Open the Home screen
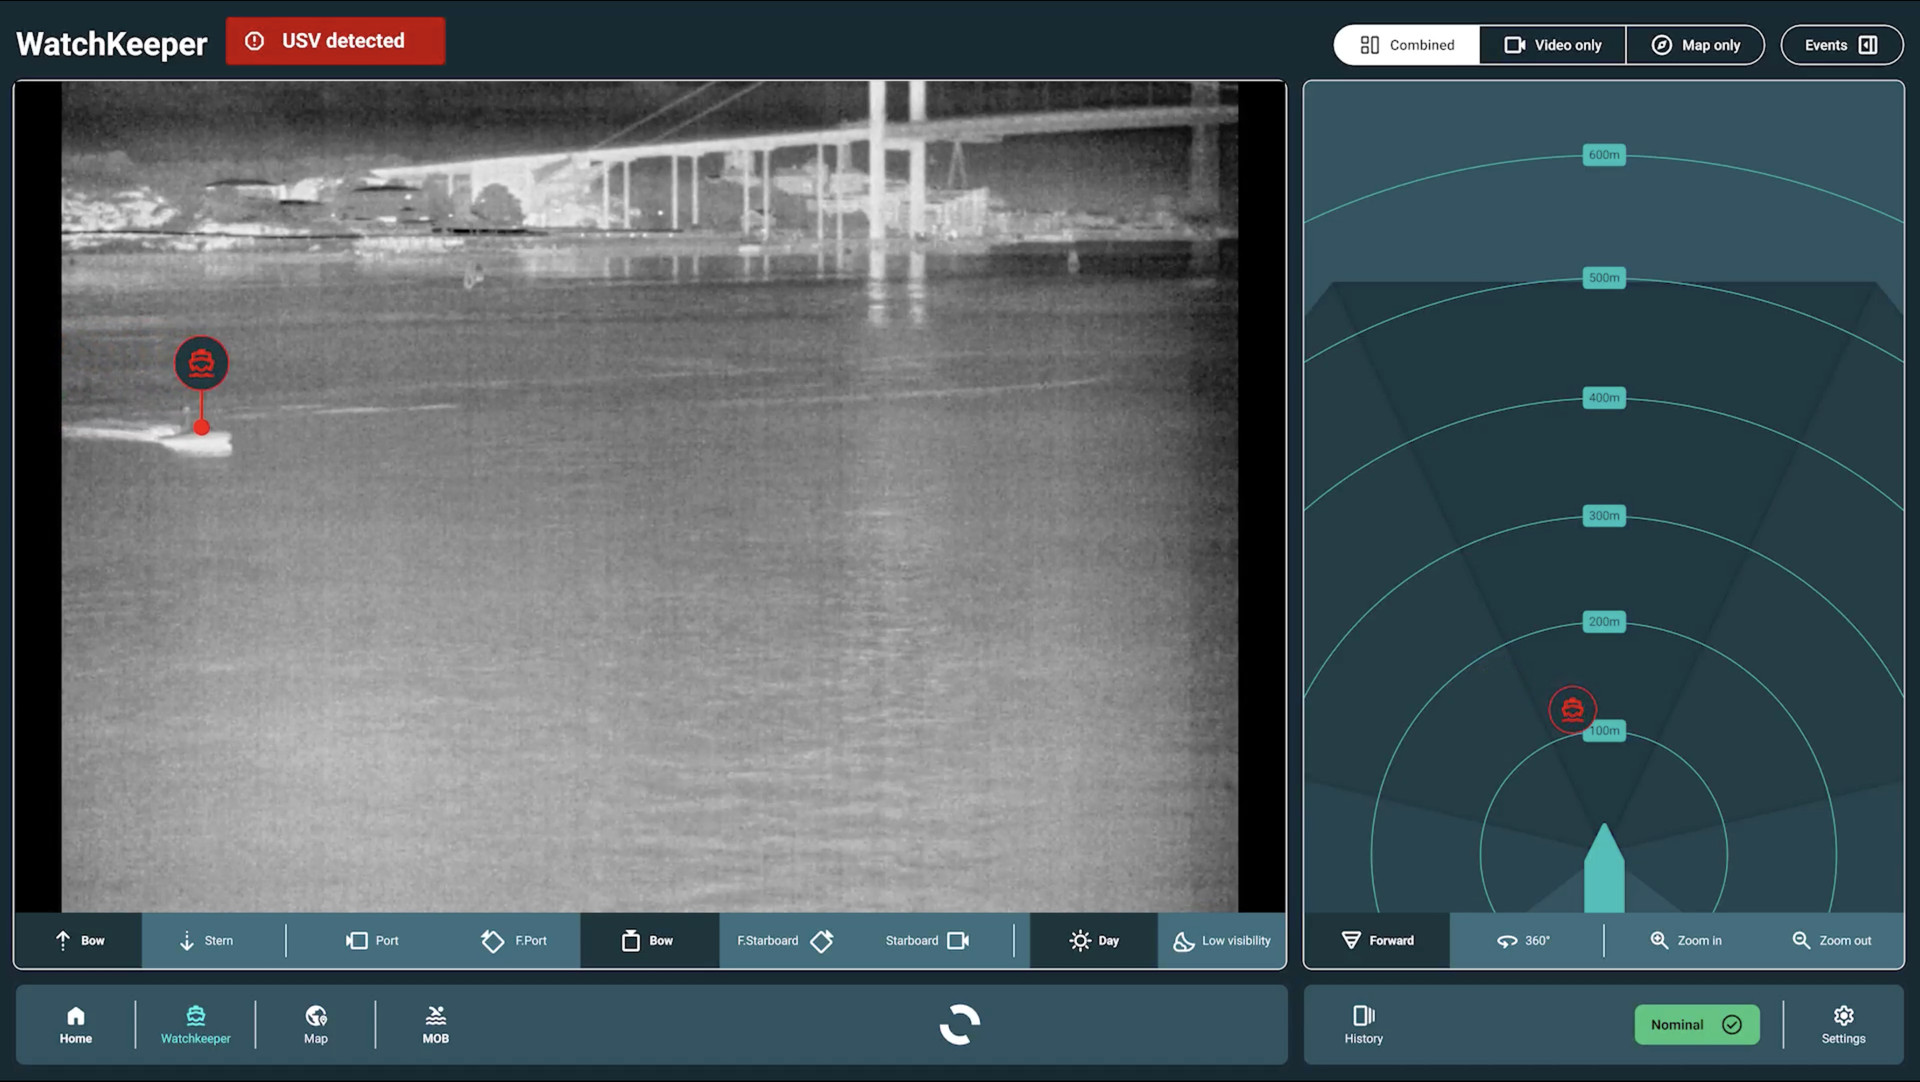Image resolution: width=1920 pixels, height=1082 pixels. [x=75, y=1025]
